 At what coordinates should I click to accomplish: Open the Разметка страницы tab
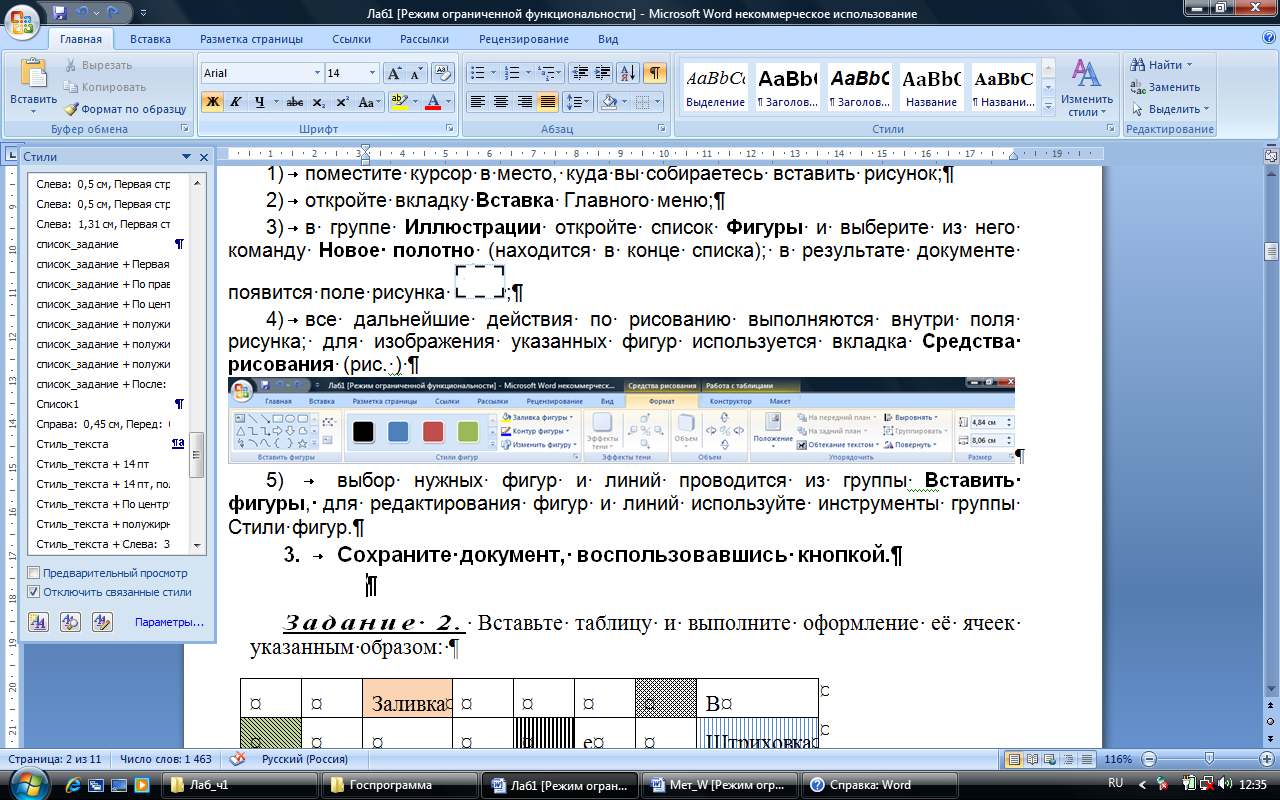tap(251, 39)
